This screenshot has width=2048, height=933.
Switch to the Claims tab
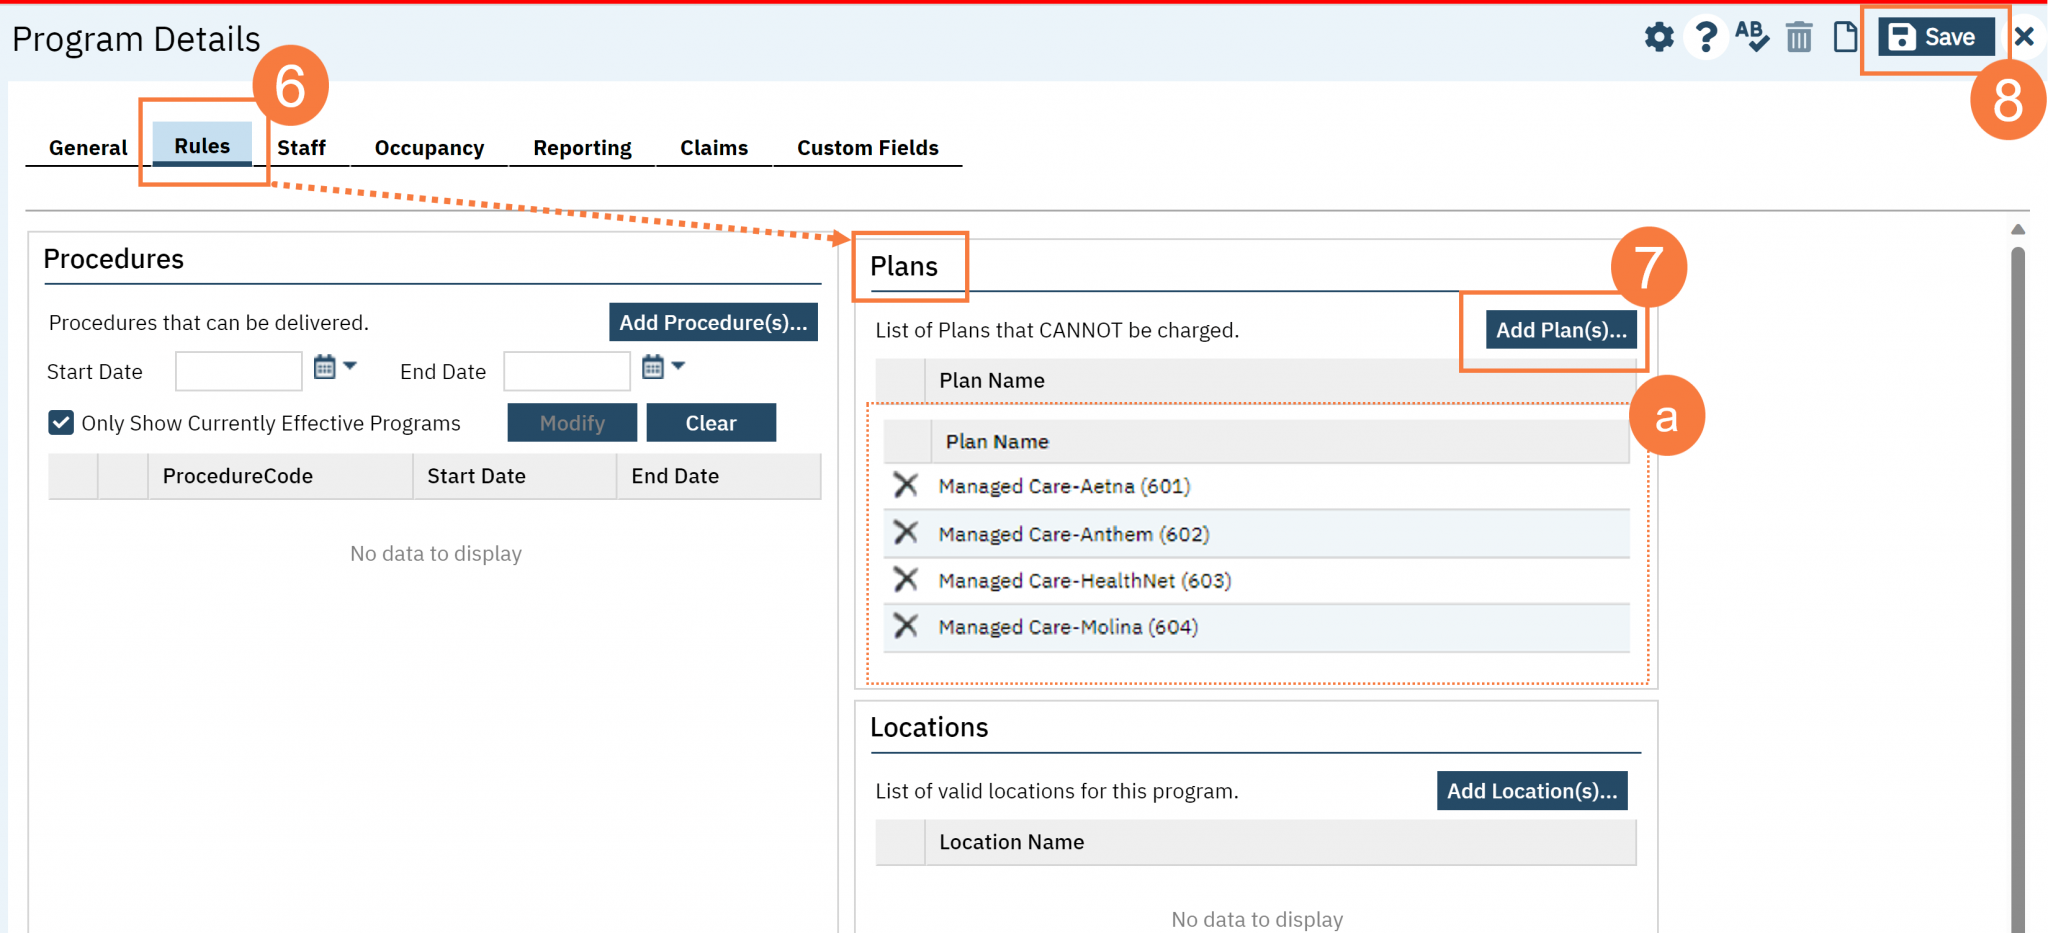pyautogui.click(x=714, y=147)
